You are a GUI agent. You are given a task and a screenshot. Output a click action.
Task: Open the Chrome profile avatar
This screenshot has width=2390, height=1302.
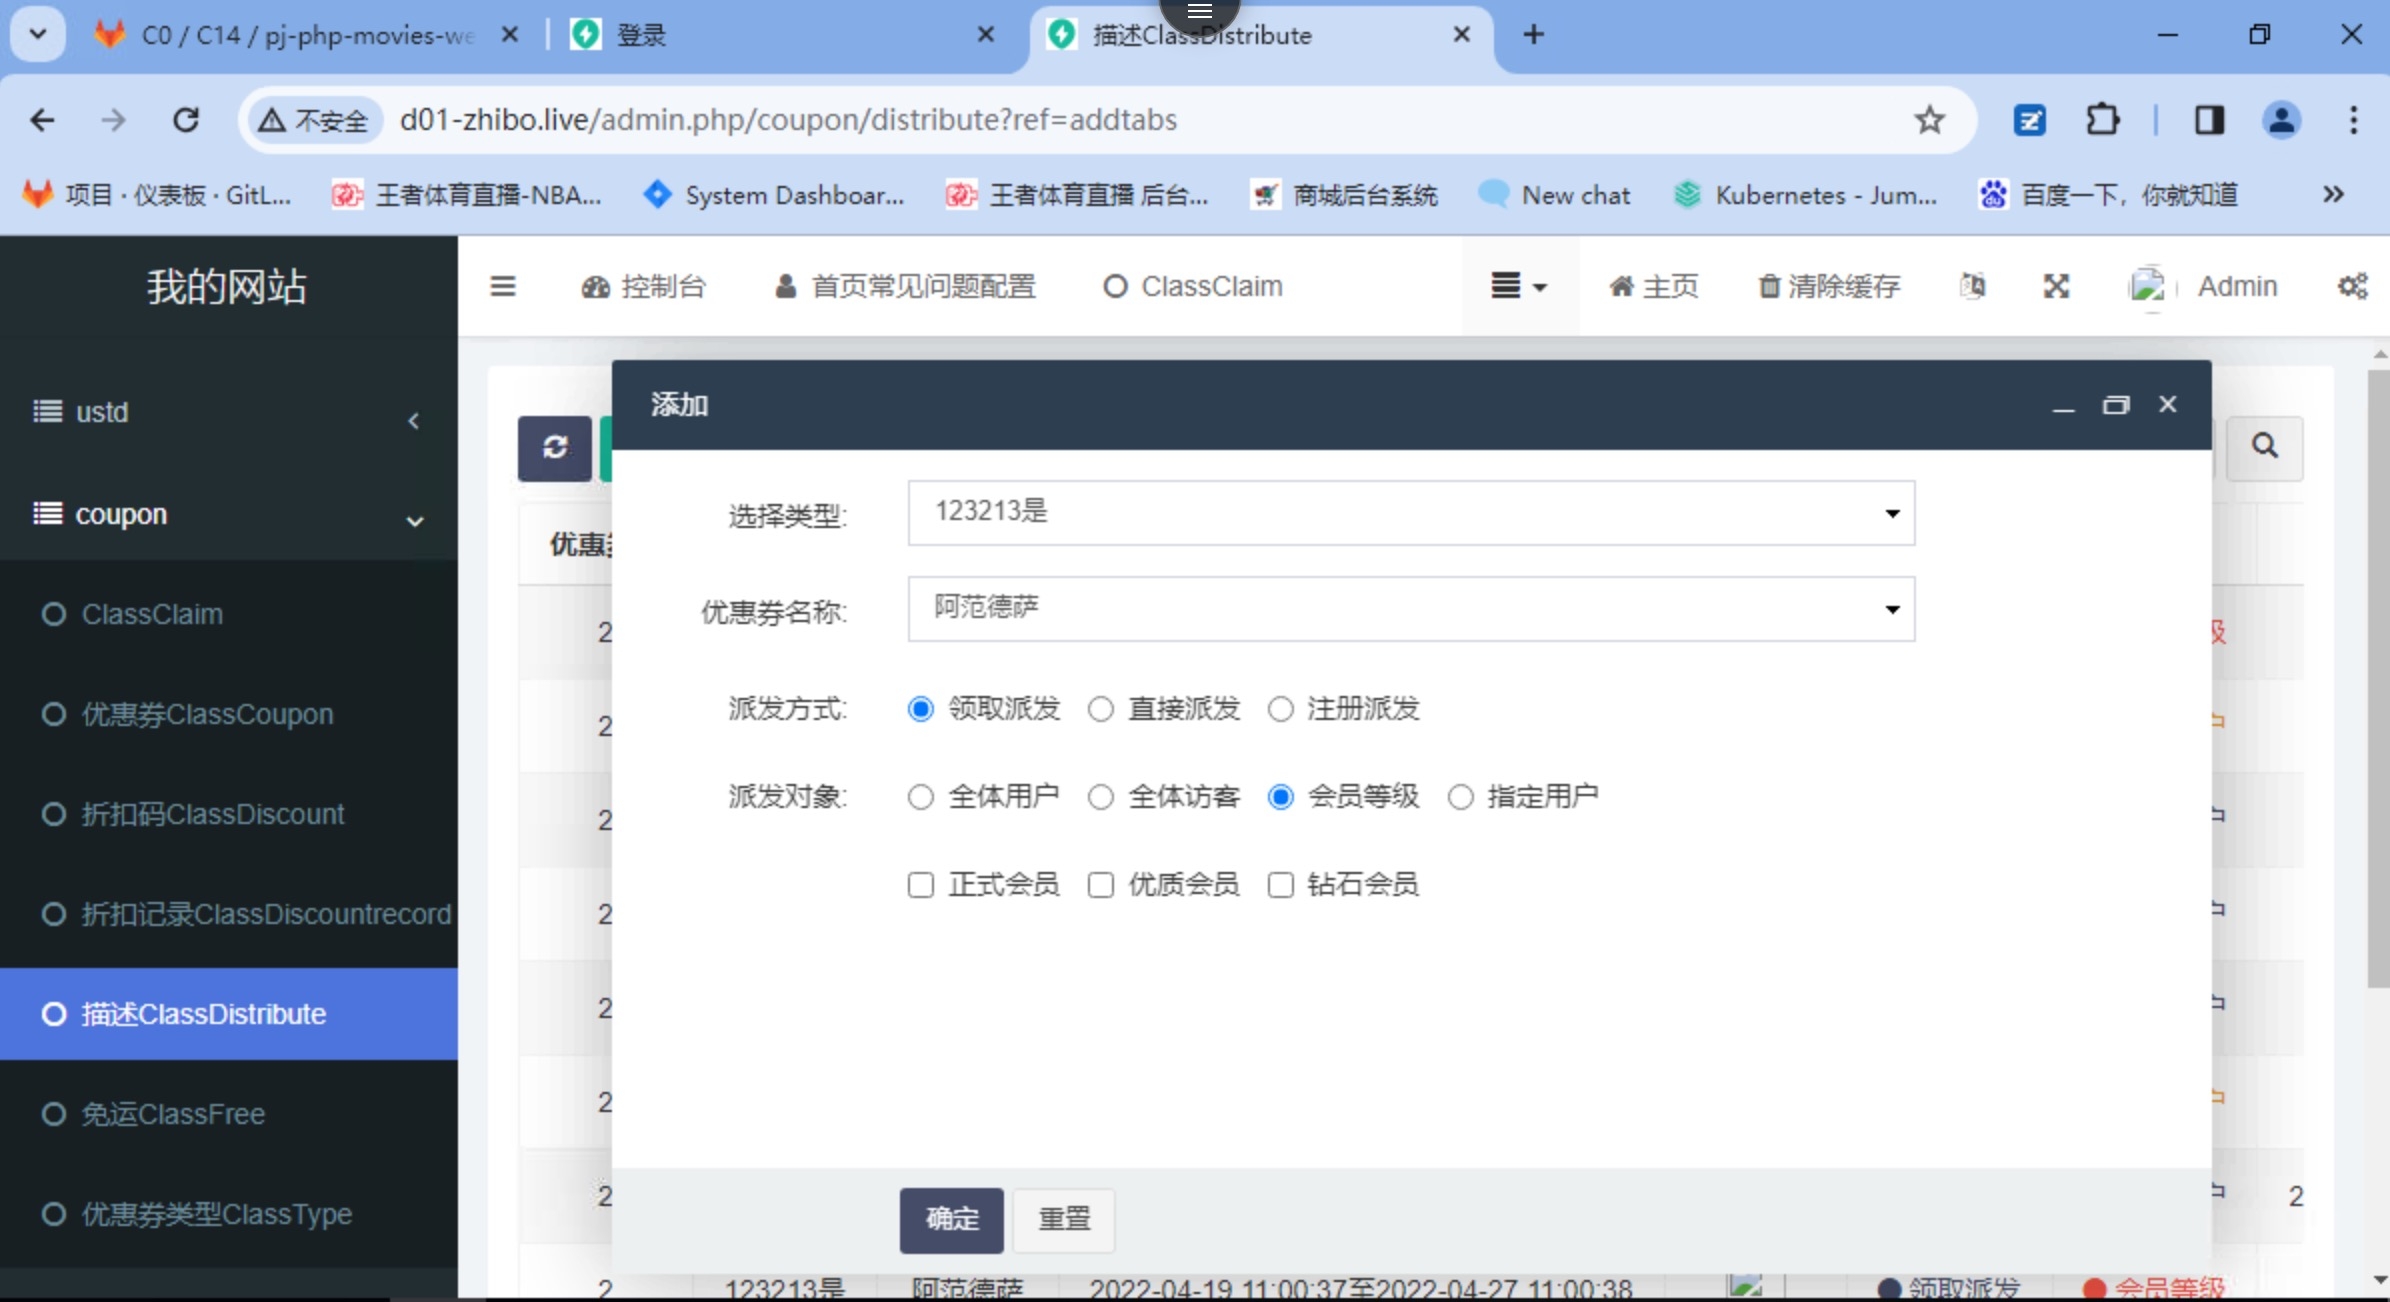(2282, 120)
